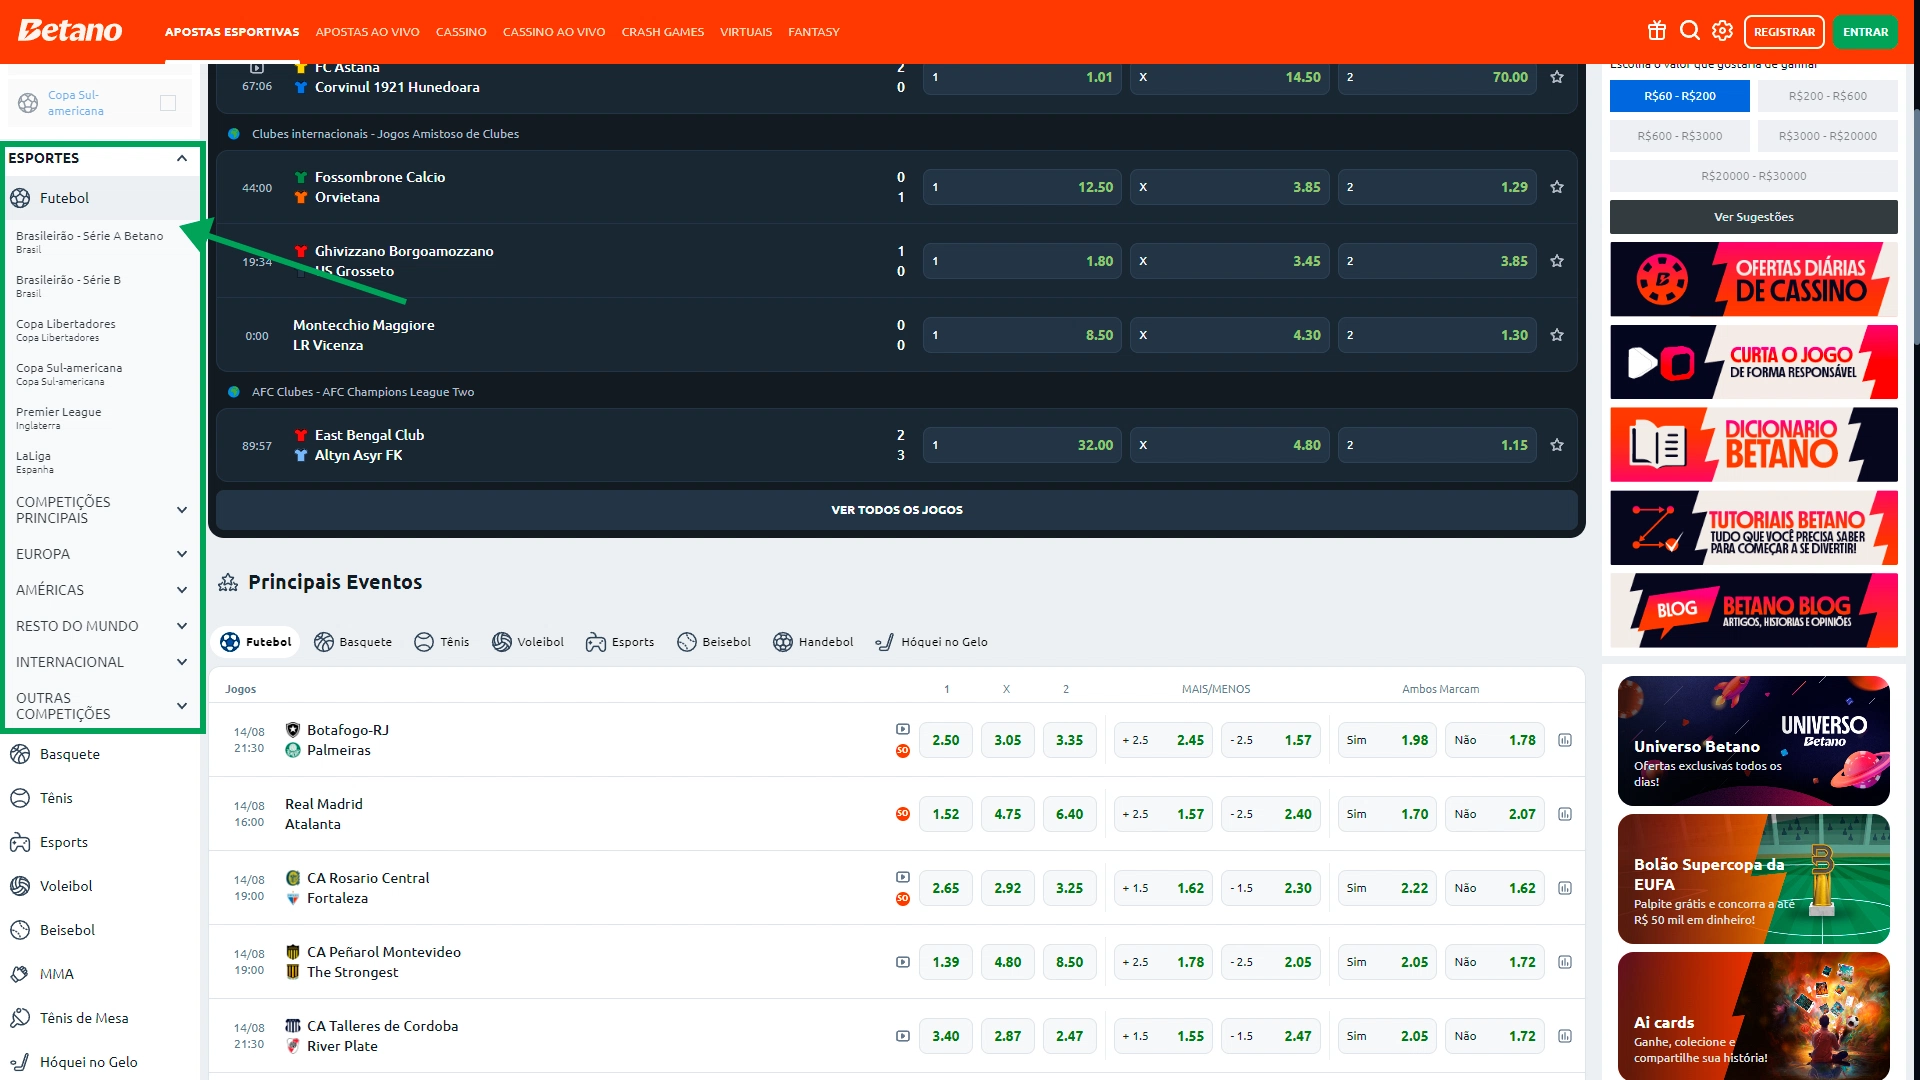Screen dimensions: 1920x1080
Task: Click live stream icon for CA Peñarol match
Action: coord(903,962)
